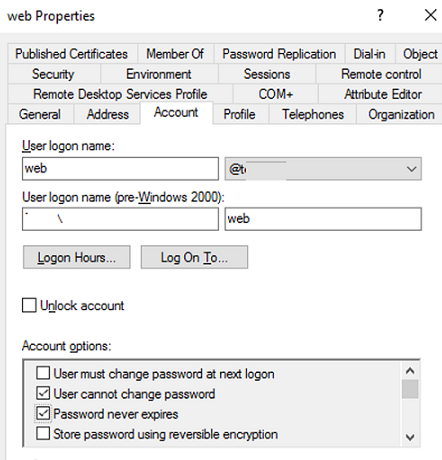Click the account options scrollbar thumb
Viewport: 442px width, 460px height.
click(x=410, y=389)
